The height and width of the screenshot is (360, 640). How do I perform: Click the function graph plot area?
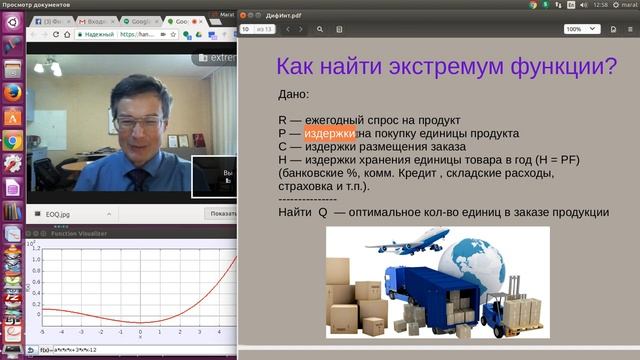tap(140, 289)
